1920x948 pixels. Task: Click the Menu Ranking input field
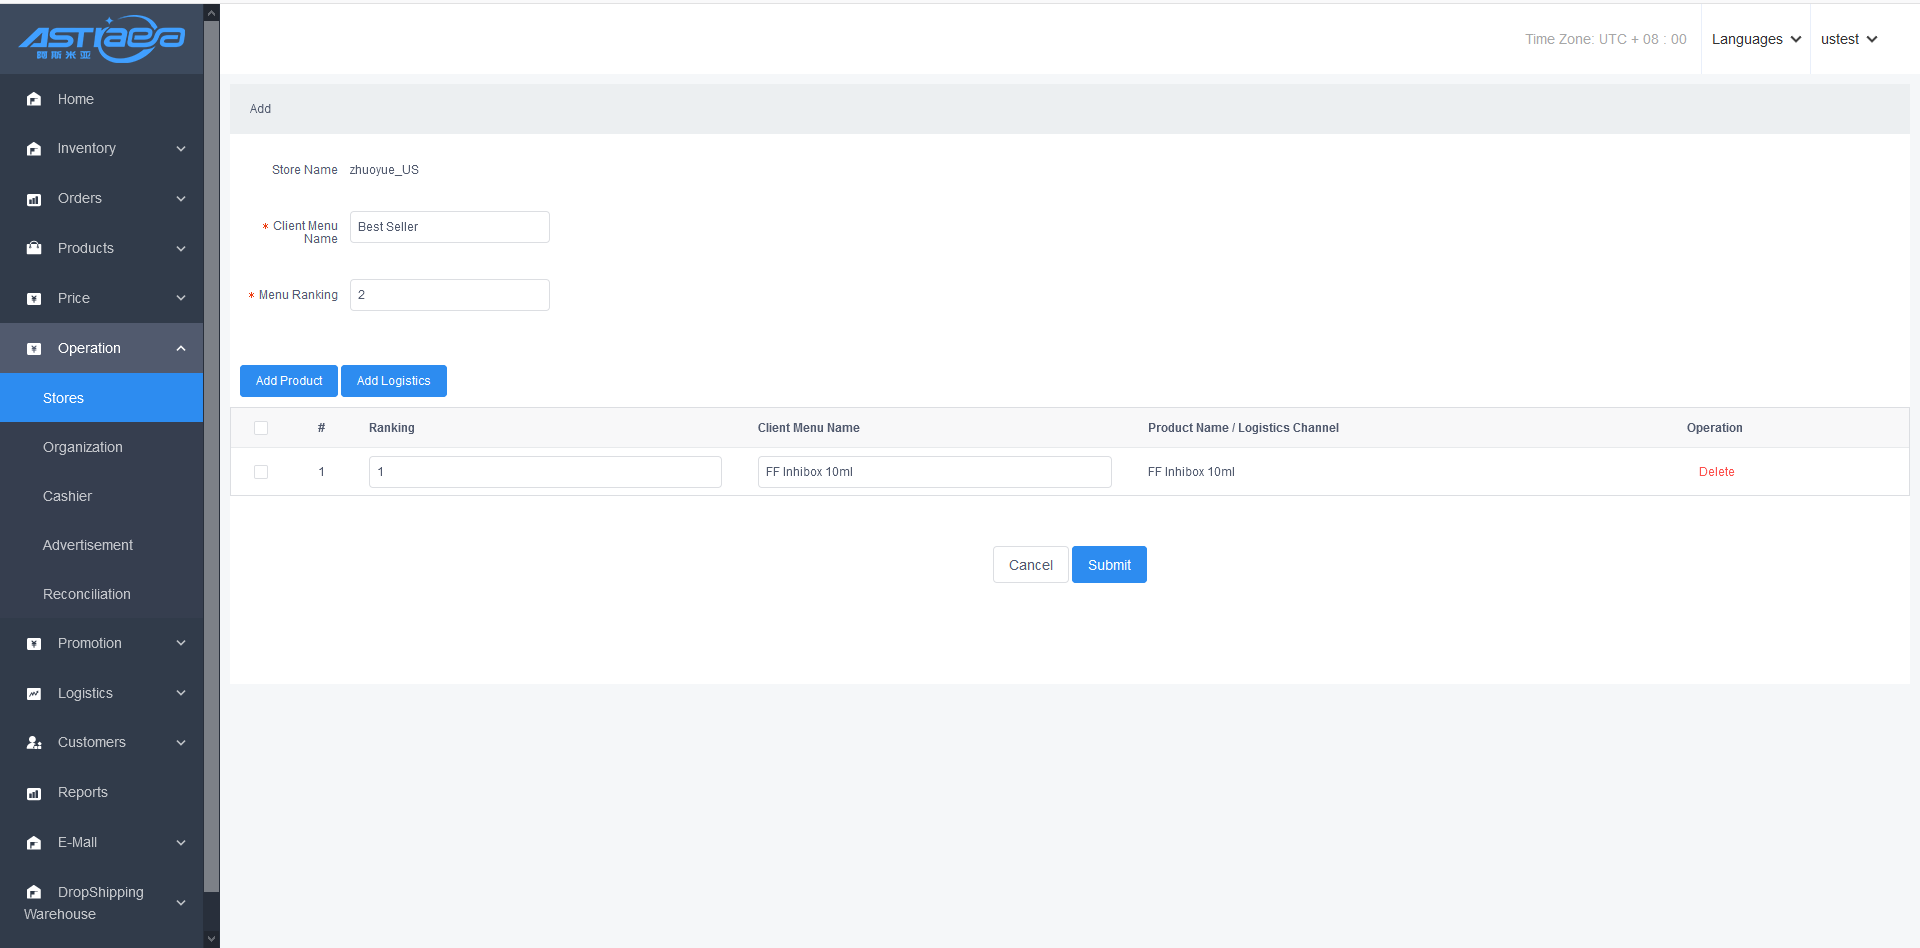[x=449, y=295]
